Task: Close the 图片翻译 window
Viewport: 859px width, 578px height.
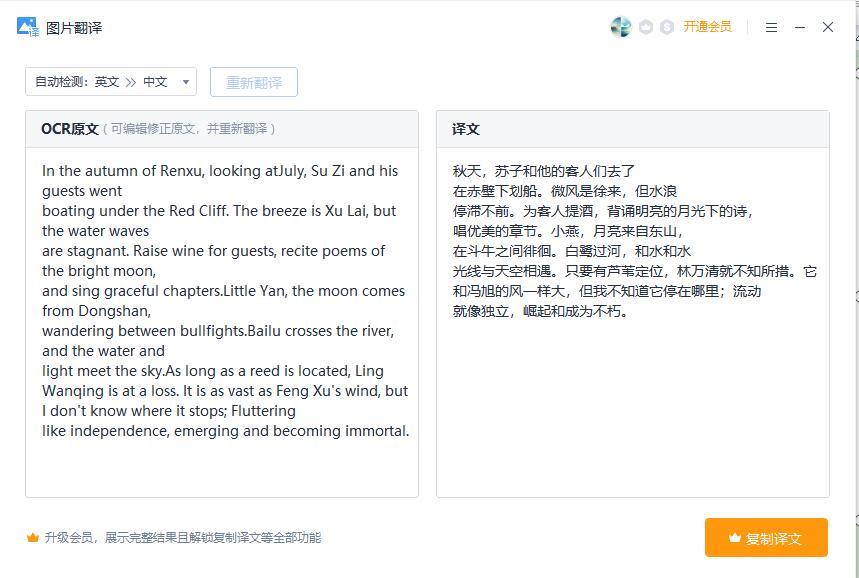Action: (x=828, y=27)
